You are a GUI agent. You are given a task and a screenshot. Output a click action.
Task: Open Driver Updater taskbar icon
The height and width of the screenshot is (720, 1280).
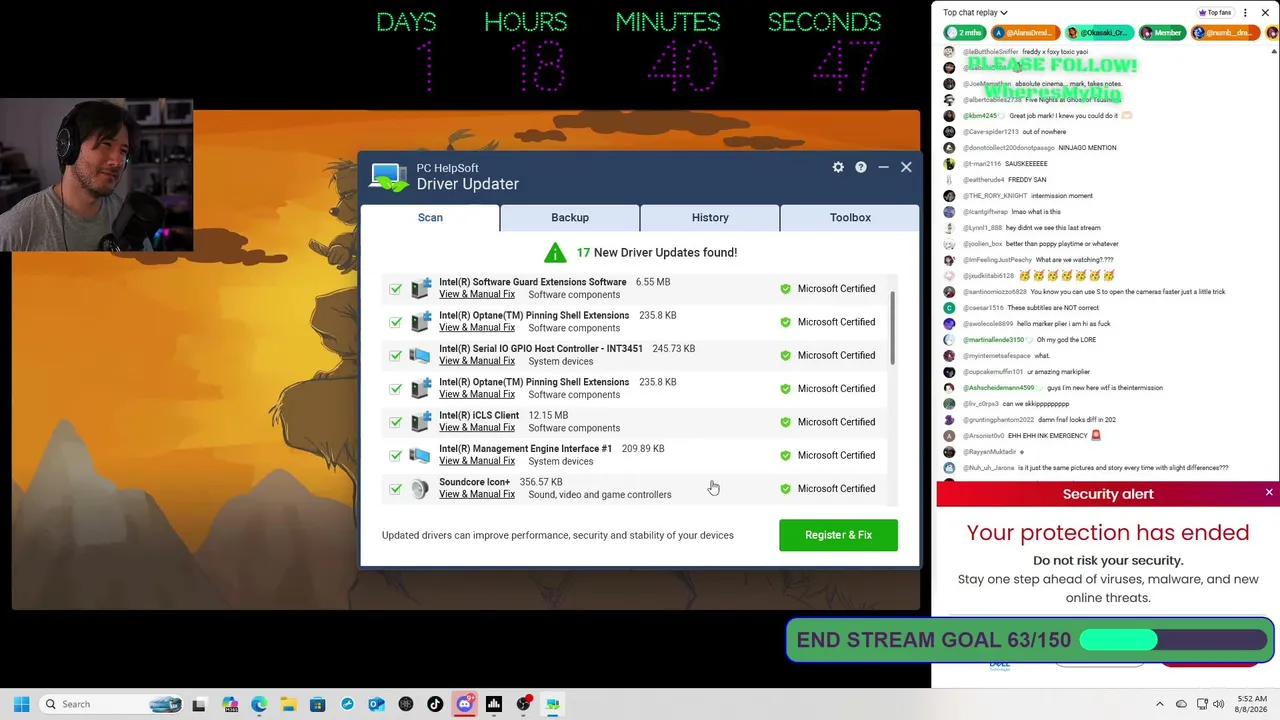point(552,704)
